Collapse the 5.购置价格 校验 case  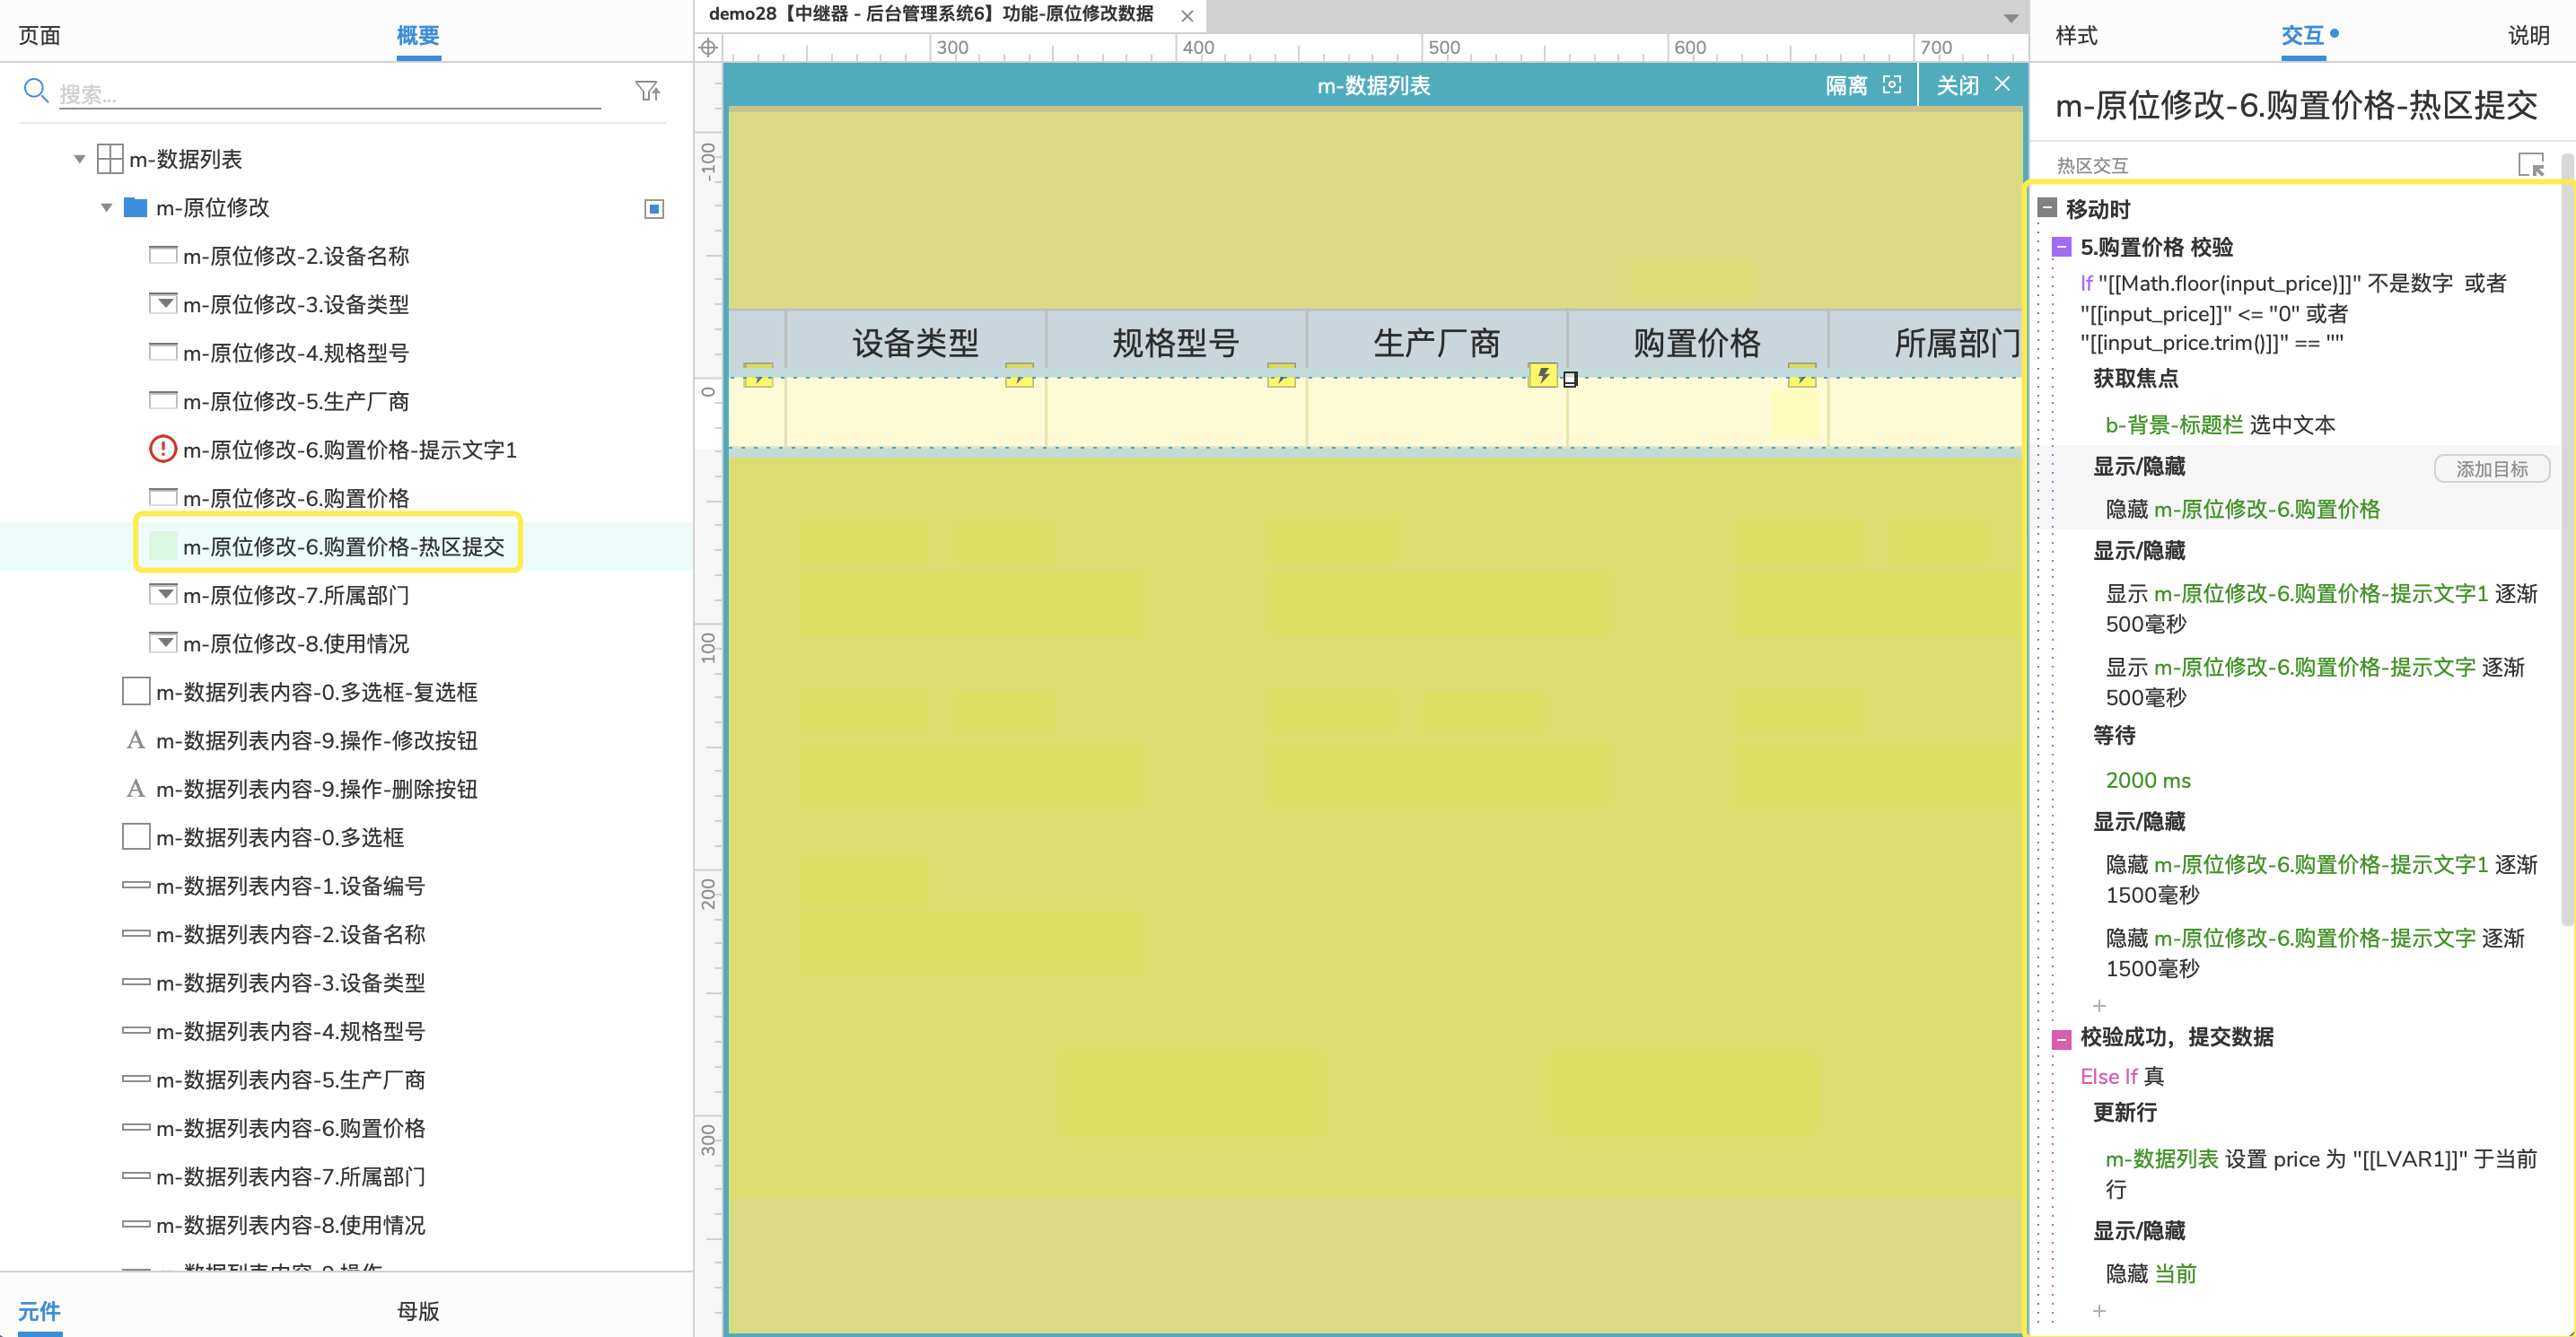pos(2061,247)
